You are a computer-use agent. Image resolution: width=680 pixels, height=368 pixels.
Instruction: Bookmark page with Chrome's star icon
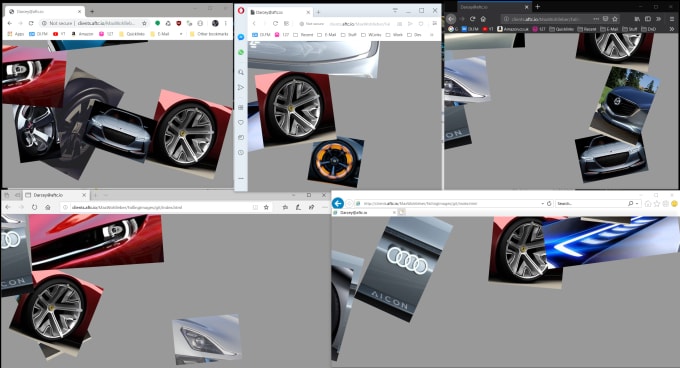pyautogui.click(x=144, y=23)
